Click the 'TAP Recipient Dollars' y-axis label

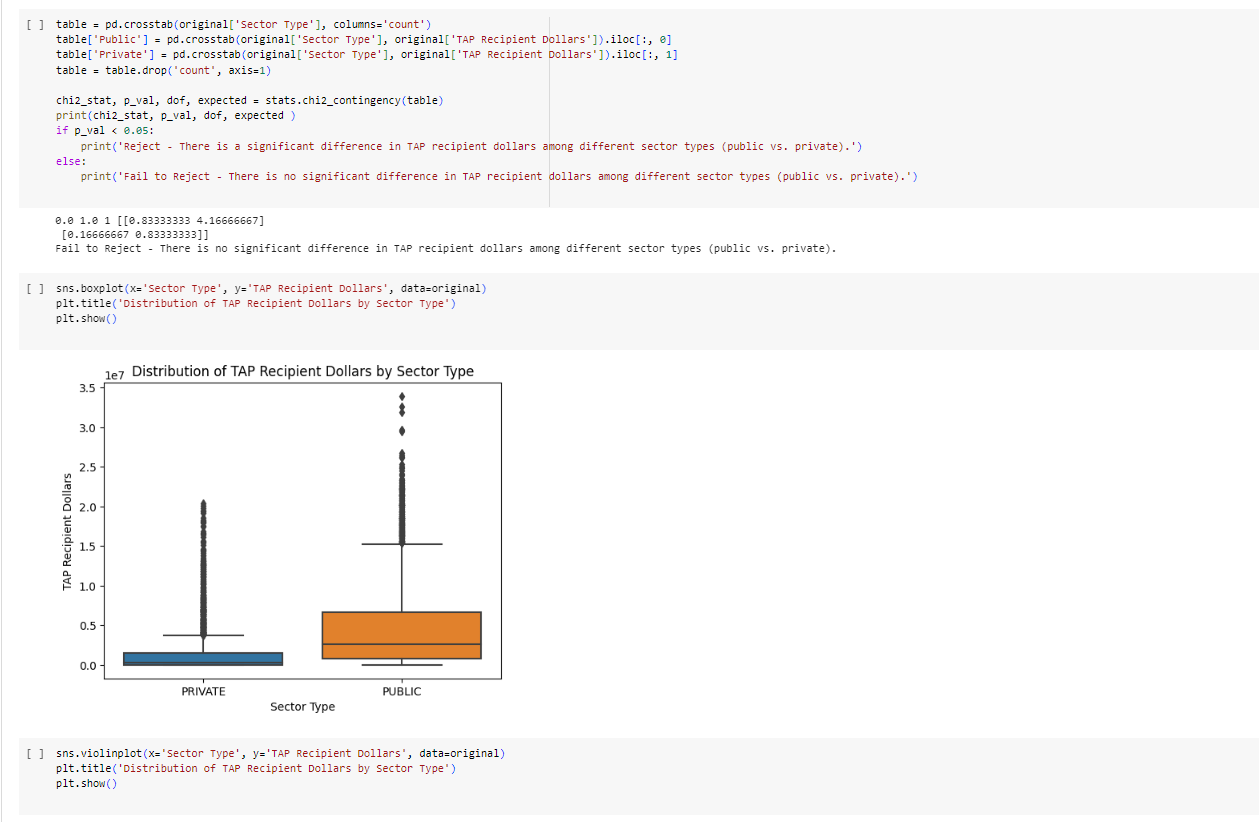click(68, 531)
